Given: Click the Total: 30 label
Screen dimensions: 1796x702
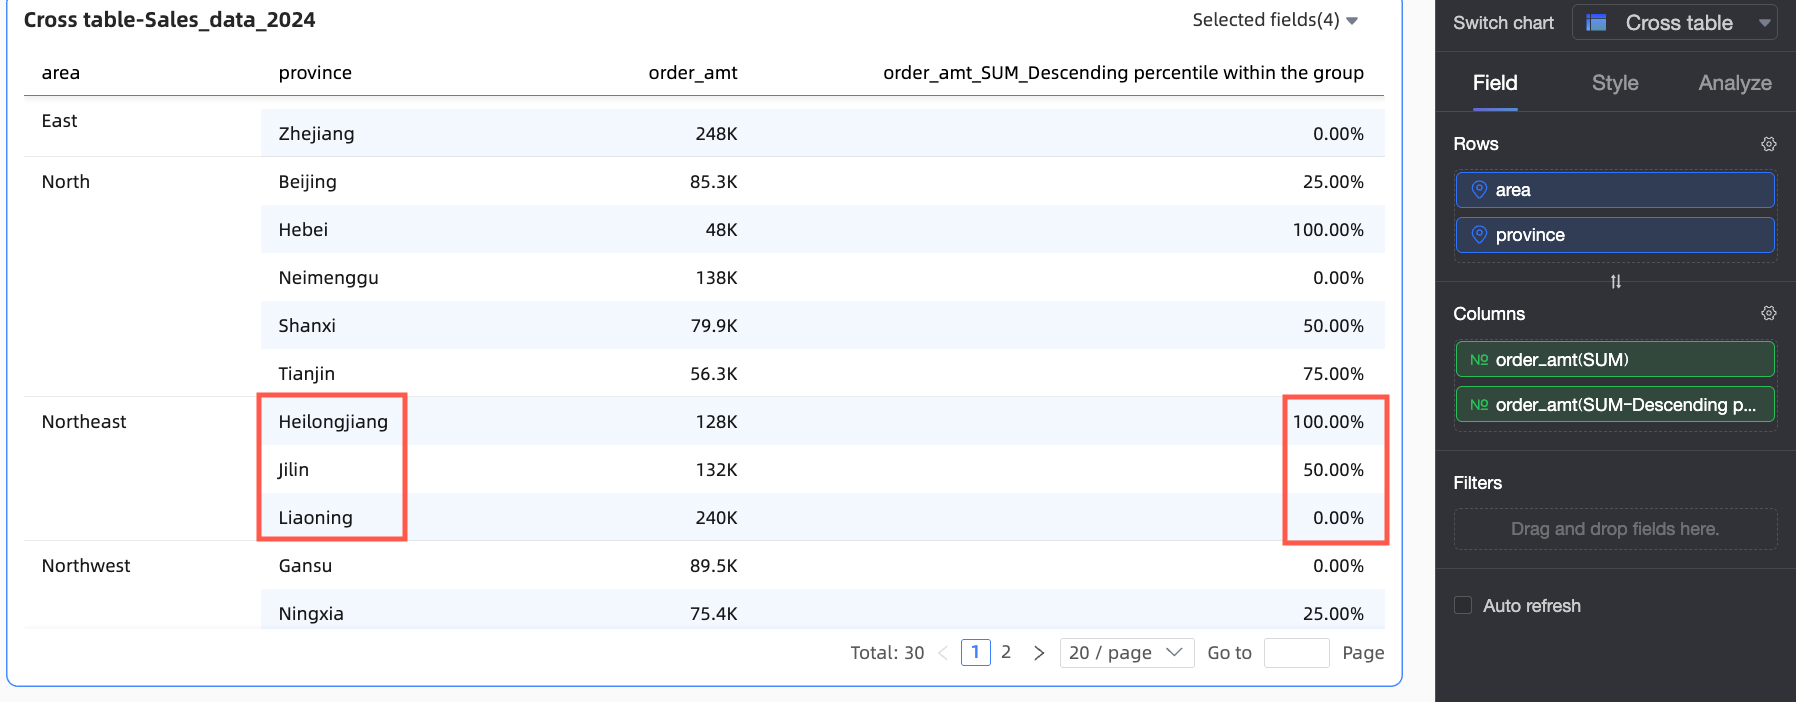Looking at the screenshot, I should 887,653.
